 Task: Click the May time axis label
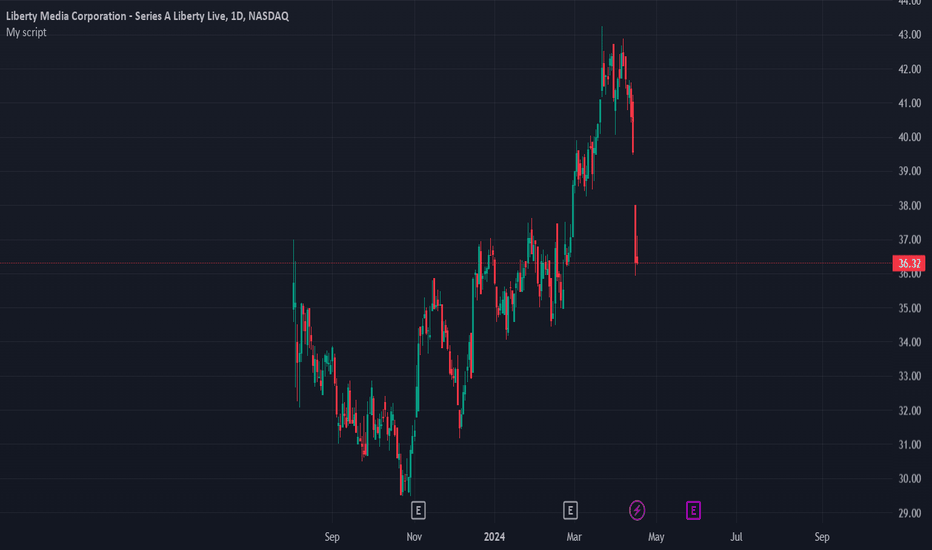pos(656,537)
